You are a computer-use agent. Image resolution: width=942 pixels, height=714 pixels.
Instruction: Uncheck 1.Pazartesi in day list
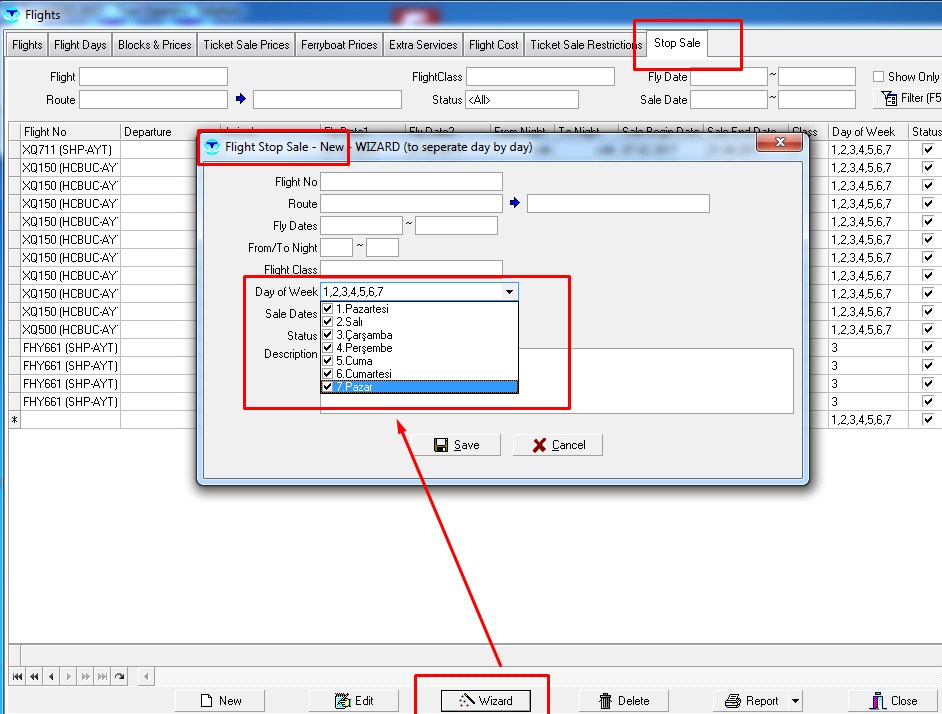click(x=328, y=309)
